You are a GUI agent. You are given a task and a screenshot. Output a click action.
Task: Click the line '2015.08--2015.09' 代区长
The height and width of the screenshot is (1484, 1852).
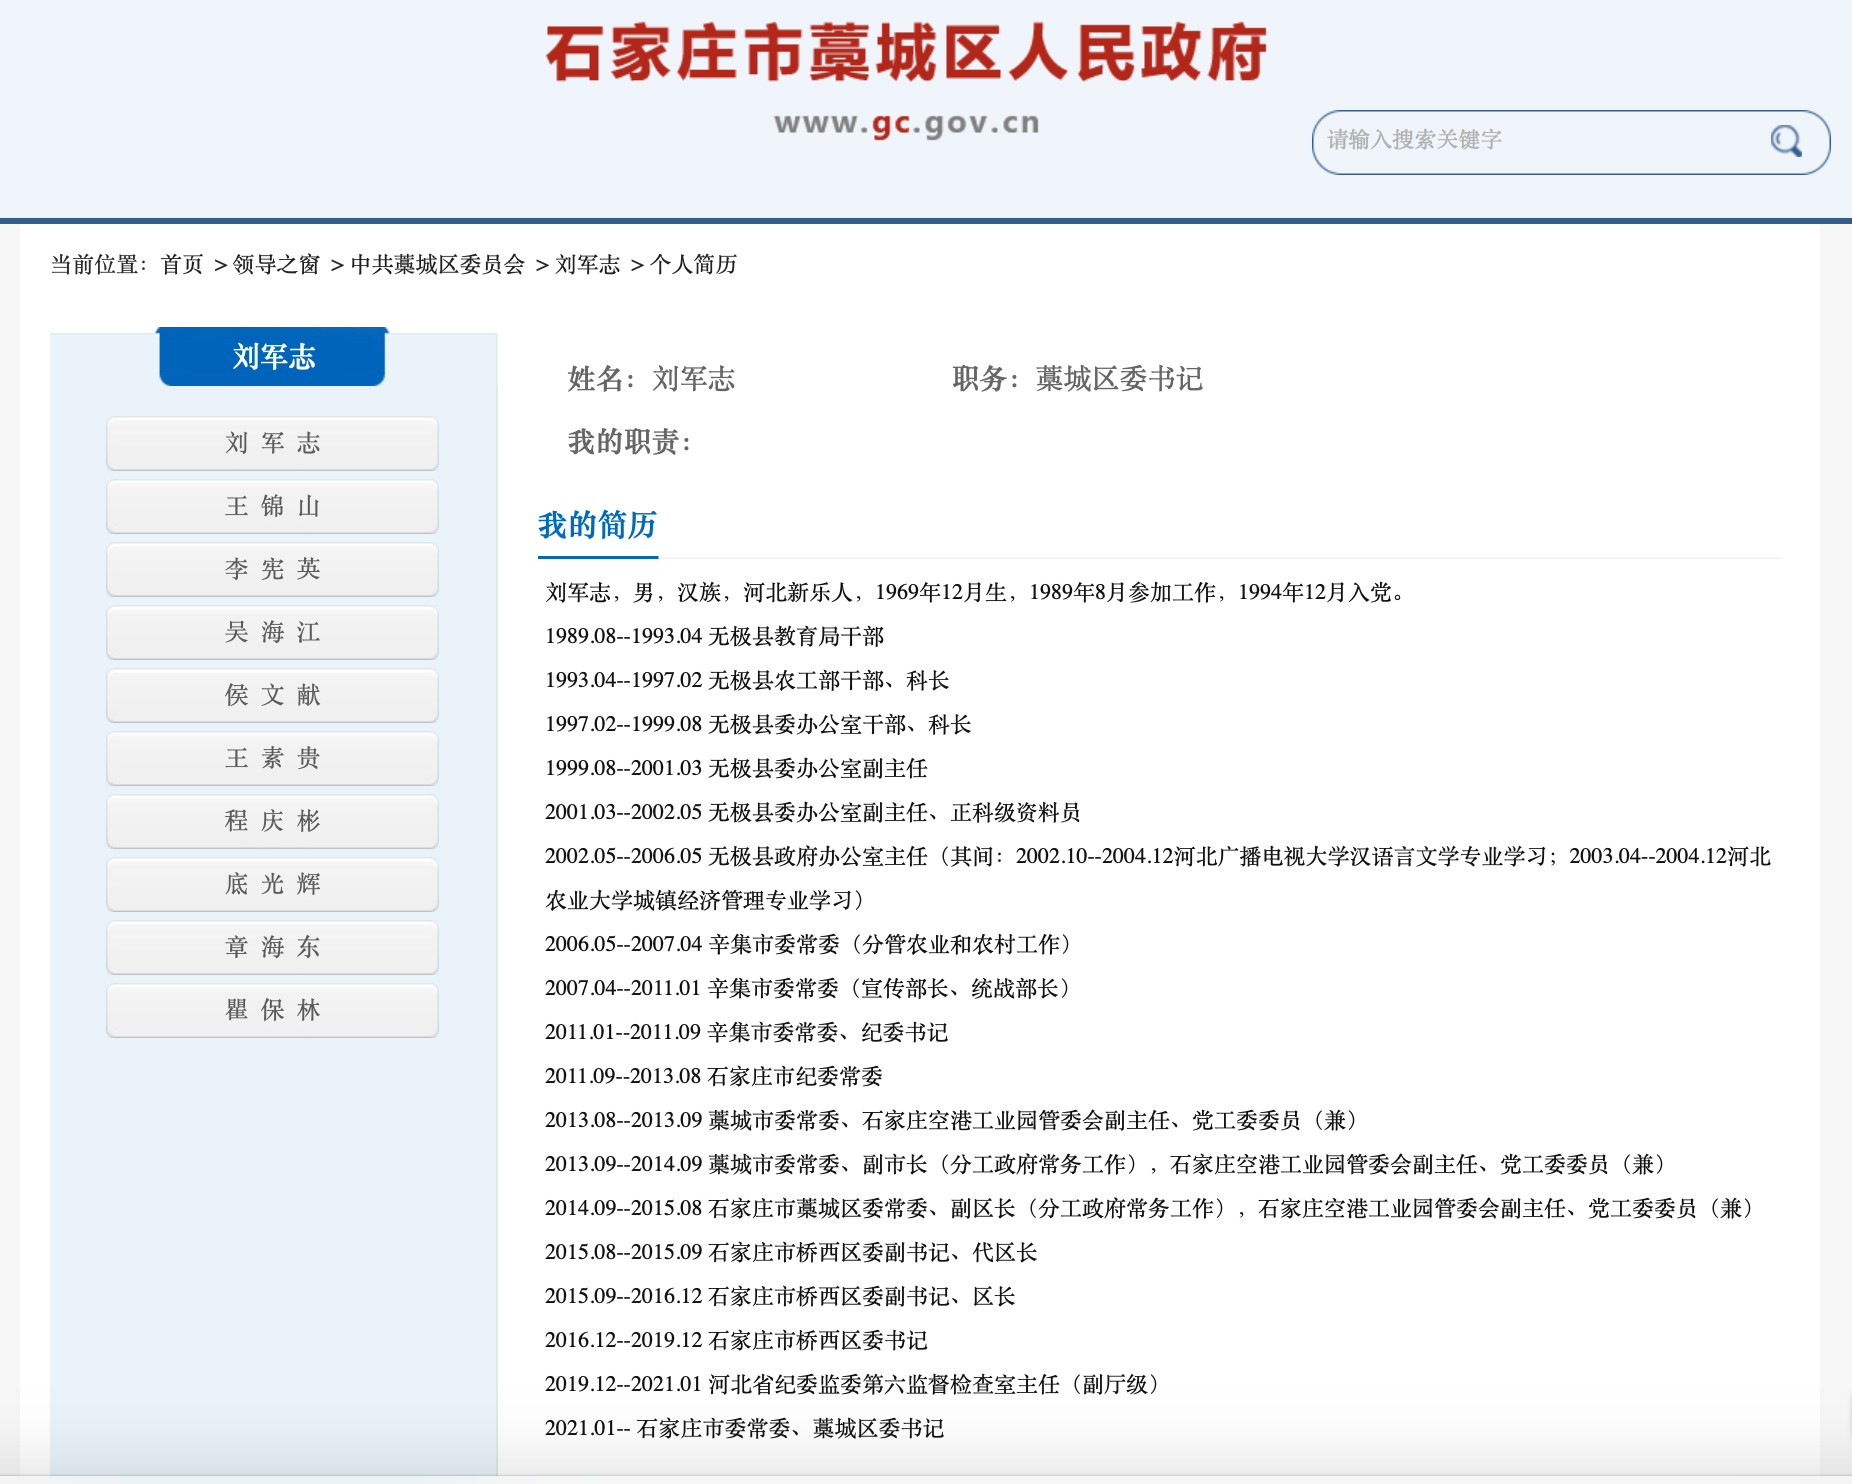point(791,1252)
